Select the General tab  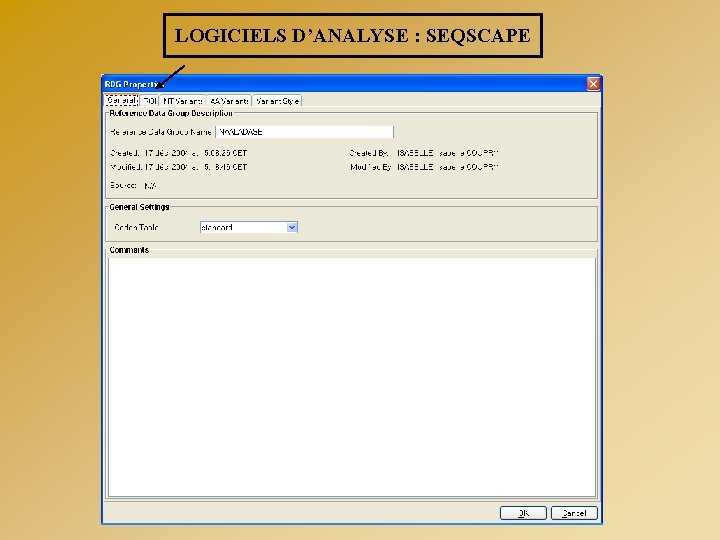(x=122, y=100)
